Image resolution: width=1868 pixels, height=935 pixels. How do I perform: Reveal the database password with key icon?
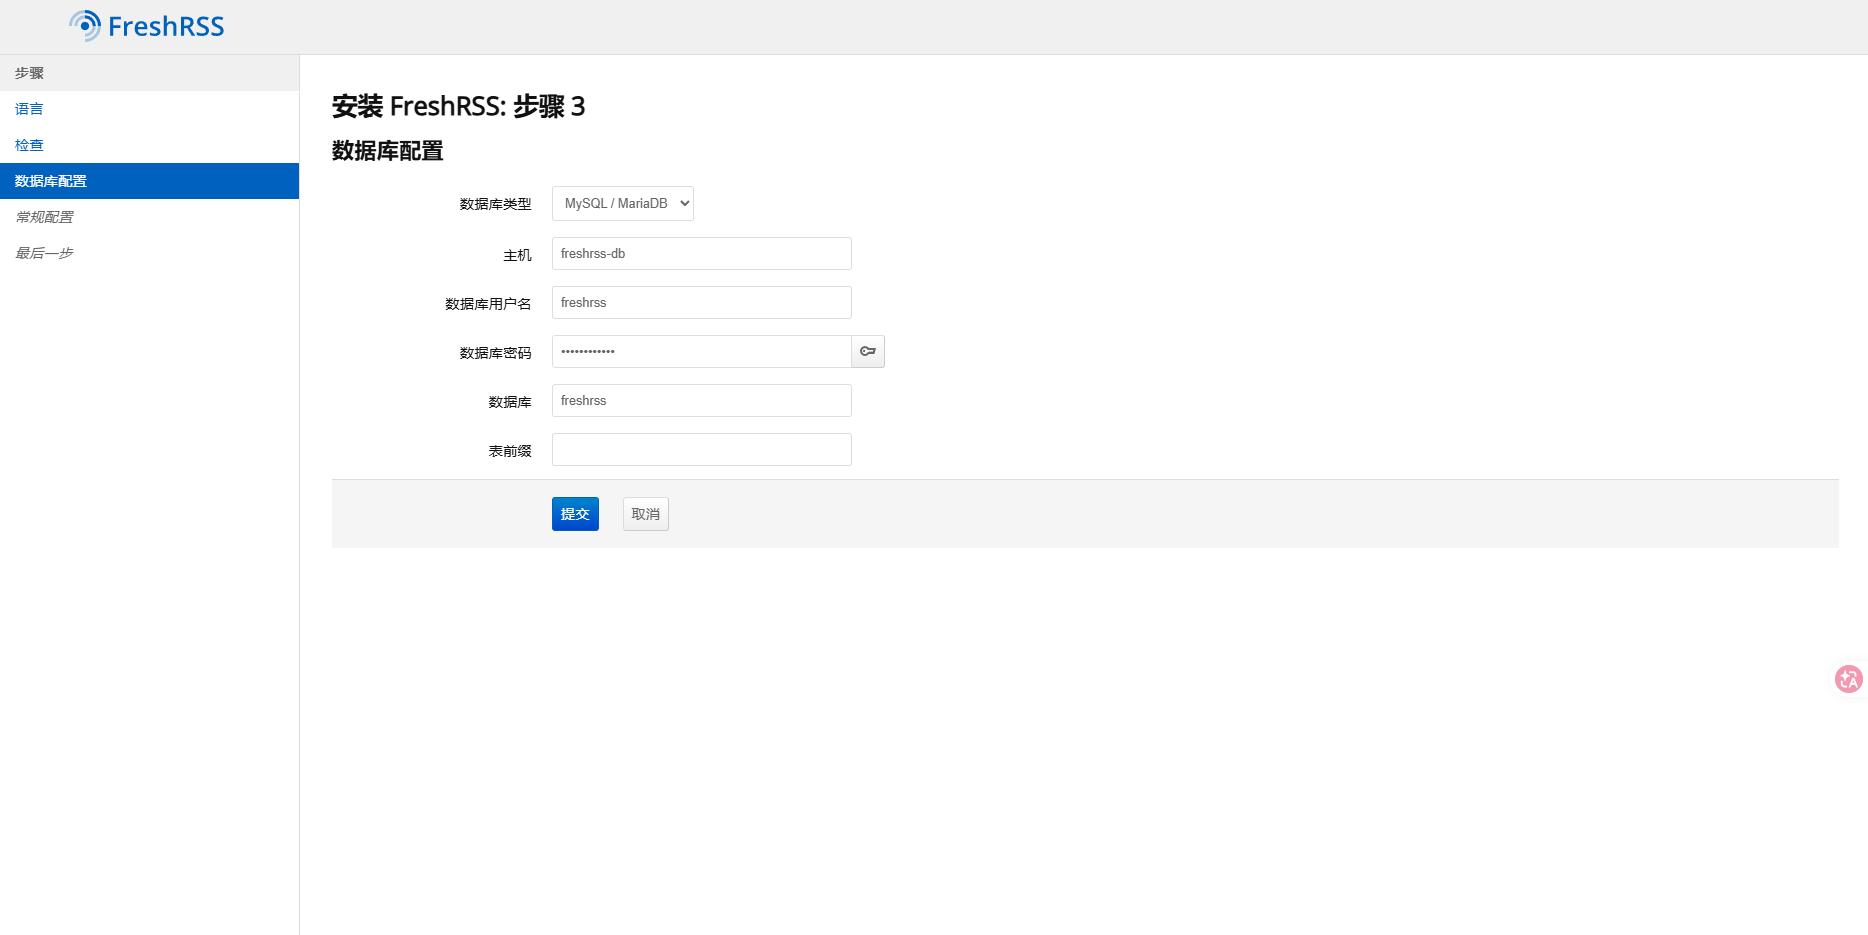tap(868, 351)
